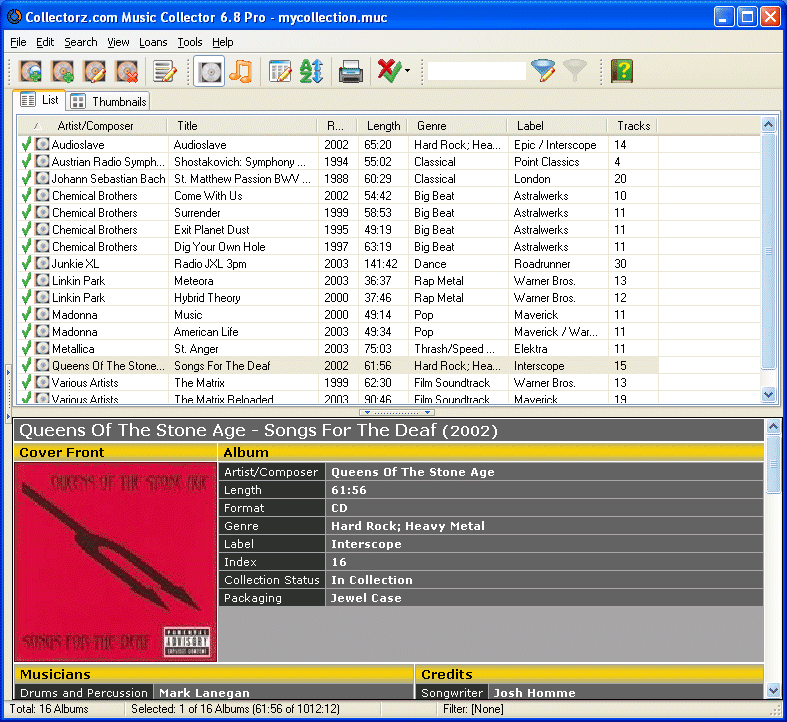This screenshot has height=722, width=787.
Task: Toggle checkmark on Audioslave row
Action: click(x=26, y=145)
